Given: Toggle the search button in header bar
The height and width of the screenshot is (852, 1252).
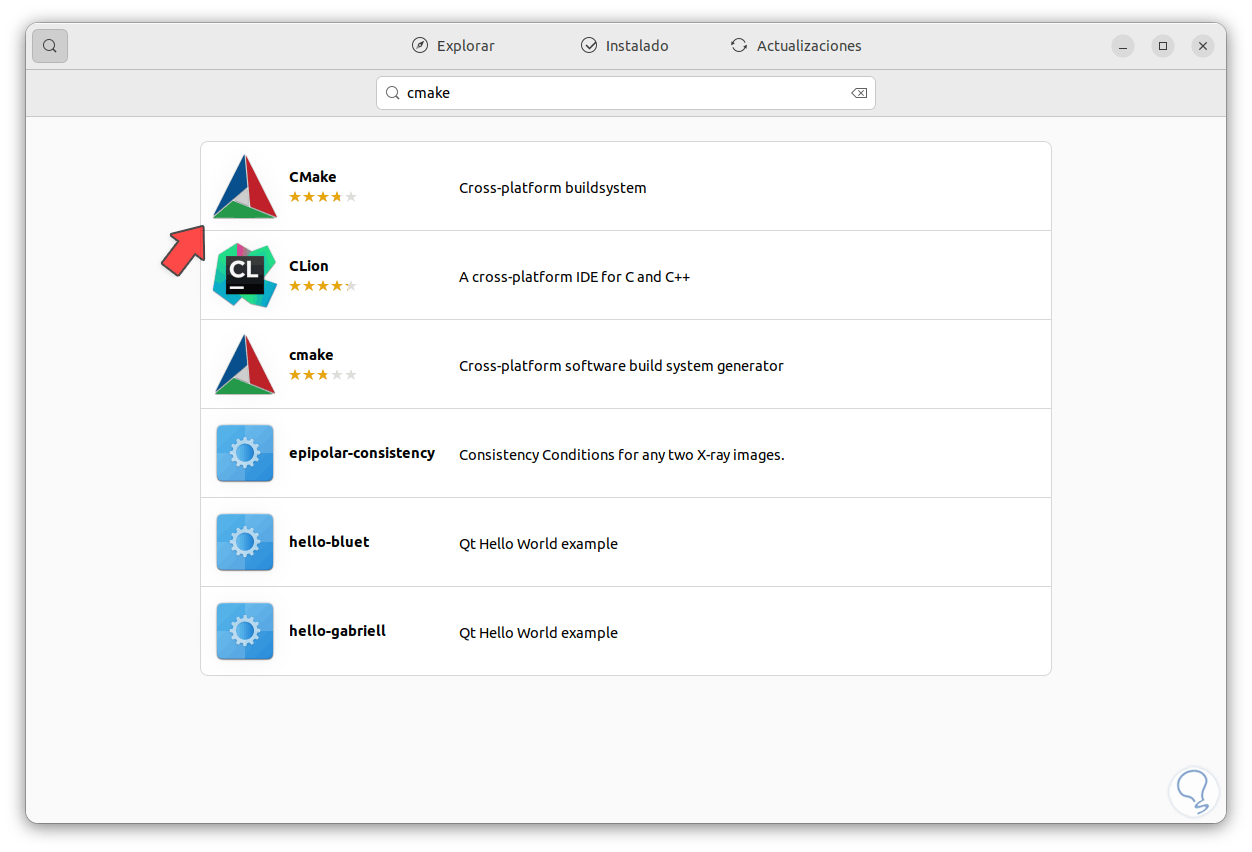Looking at the screenshot, I should point(50,46).
